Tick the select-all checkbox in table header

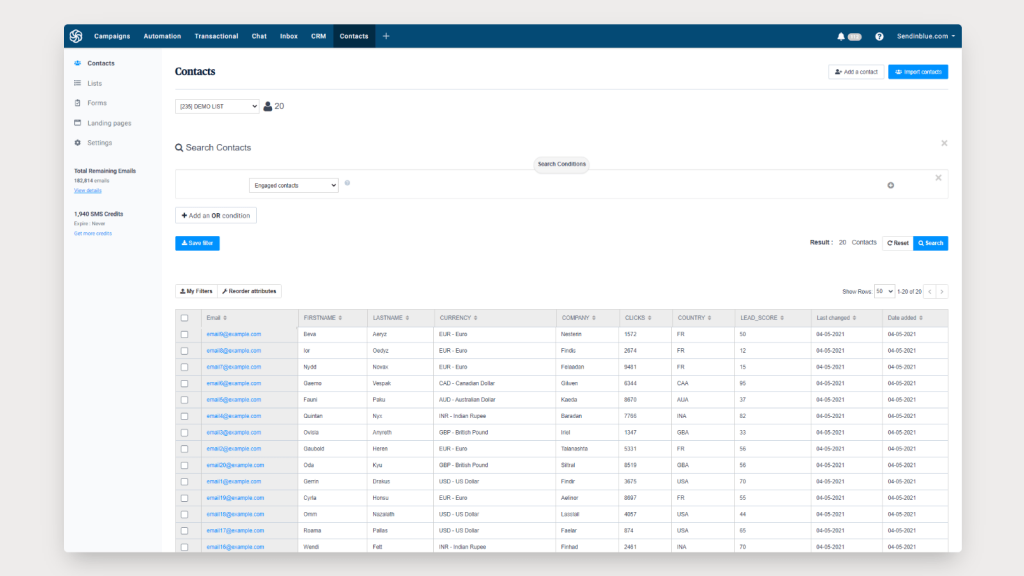pos(185,318)
